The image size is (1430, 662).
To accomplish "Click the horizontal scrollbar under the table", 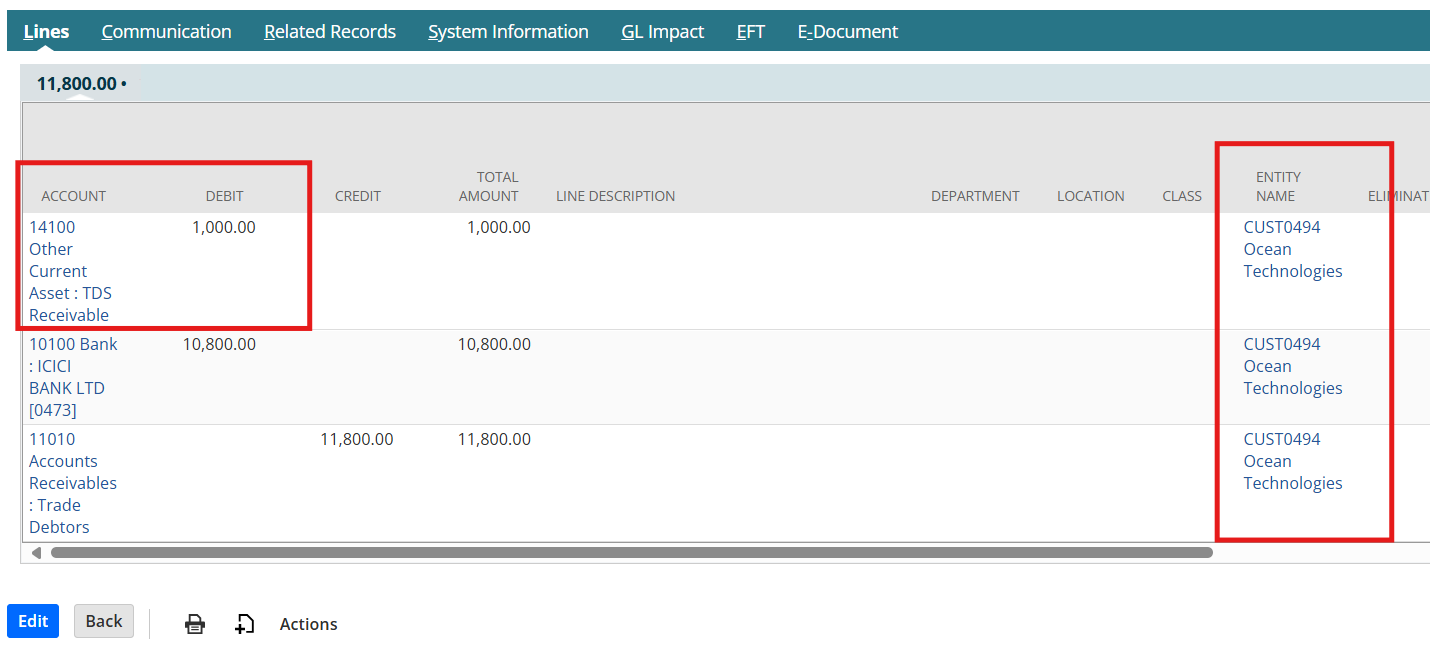I will tap(630, 552).
